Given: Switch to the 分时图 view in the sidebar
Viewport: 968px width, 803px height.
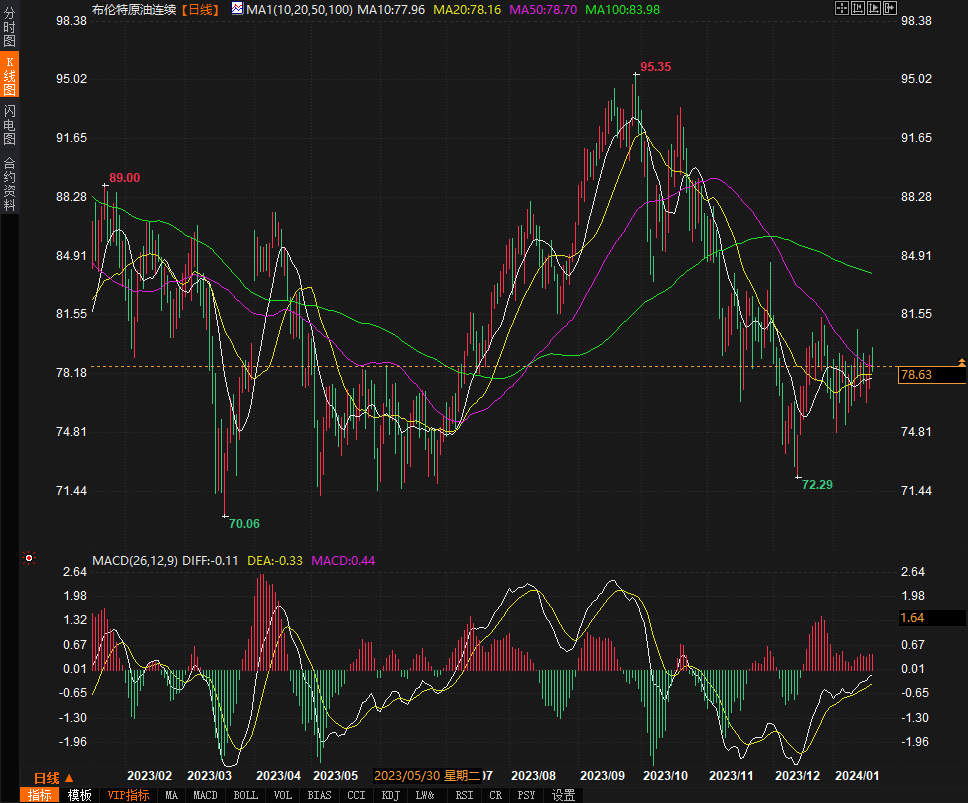Looking at the screenshot, I should (10, 30).
